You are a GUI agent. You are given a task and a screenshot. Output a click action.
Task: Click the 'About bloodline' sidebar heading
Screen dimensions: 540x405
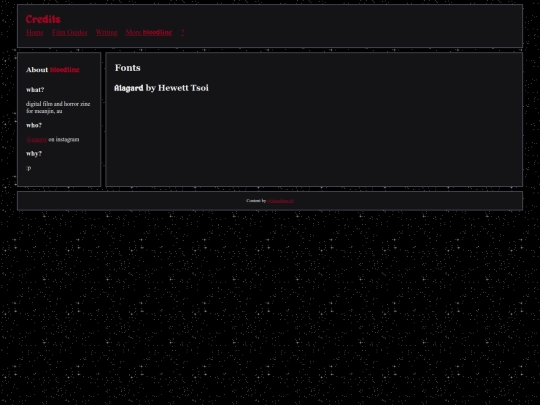tap(53, 70)
